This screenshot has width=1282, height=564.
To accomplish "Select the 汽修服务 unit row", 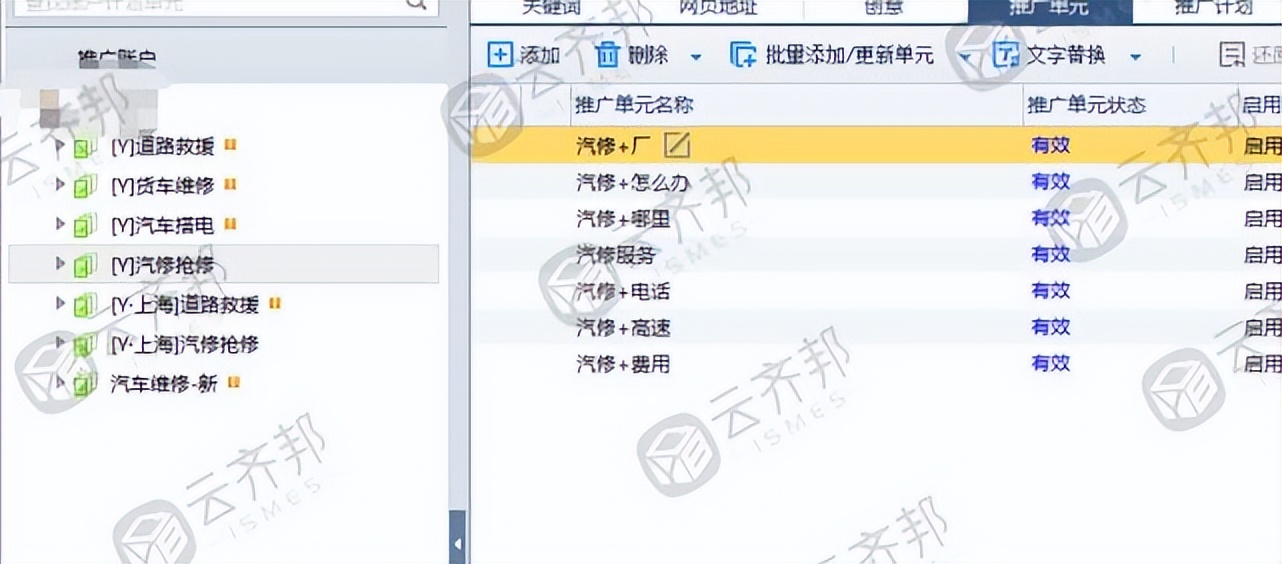I will (x=876, y=255).
